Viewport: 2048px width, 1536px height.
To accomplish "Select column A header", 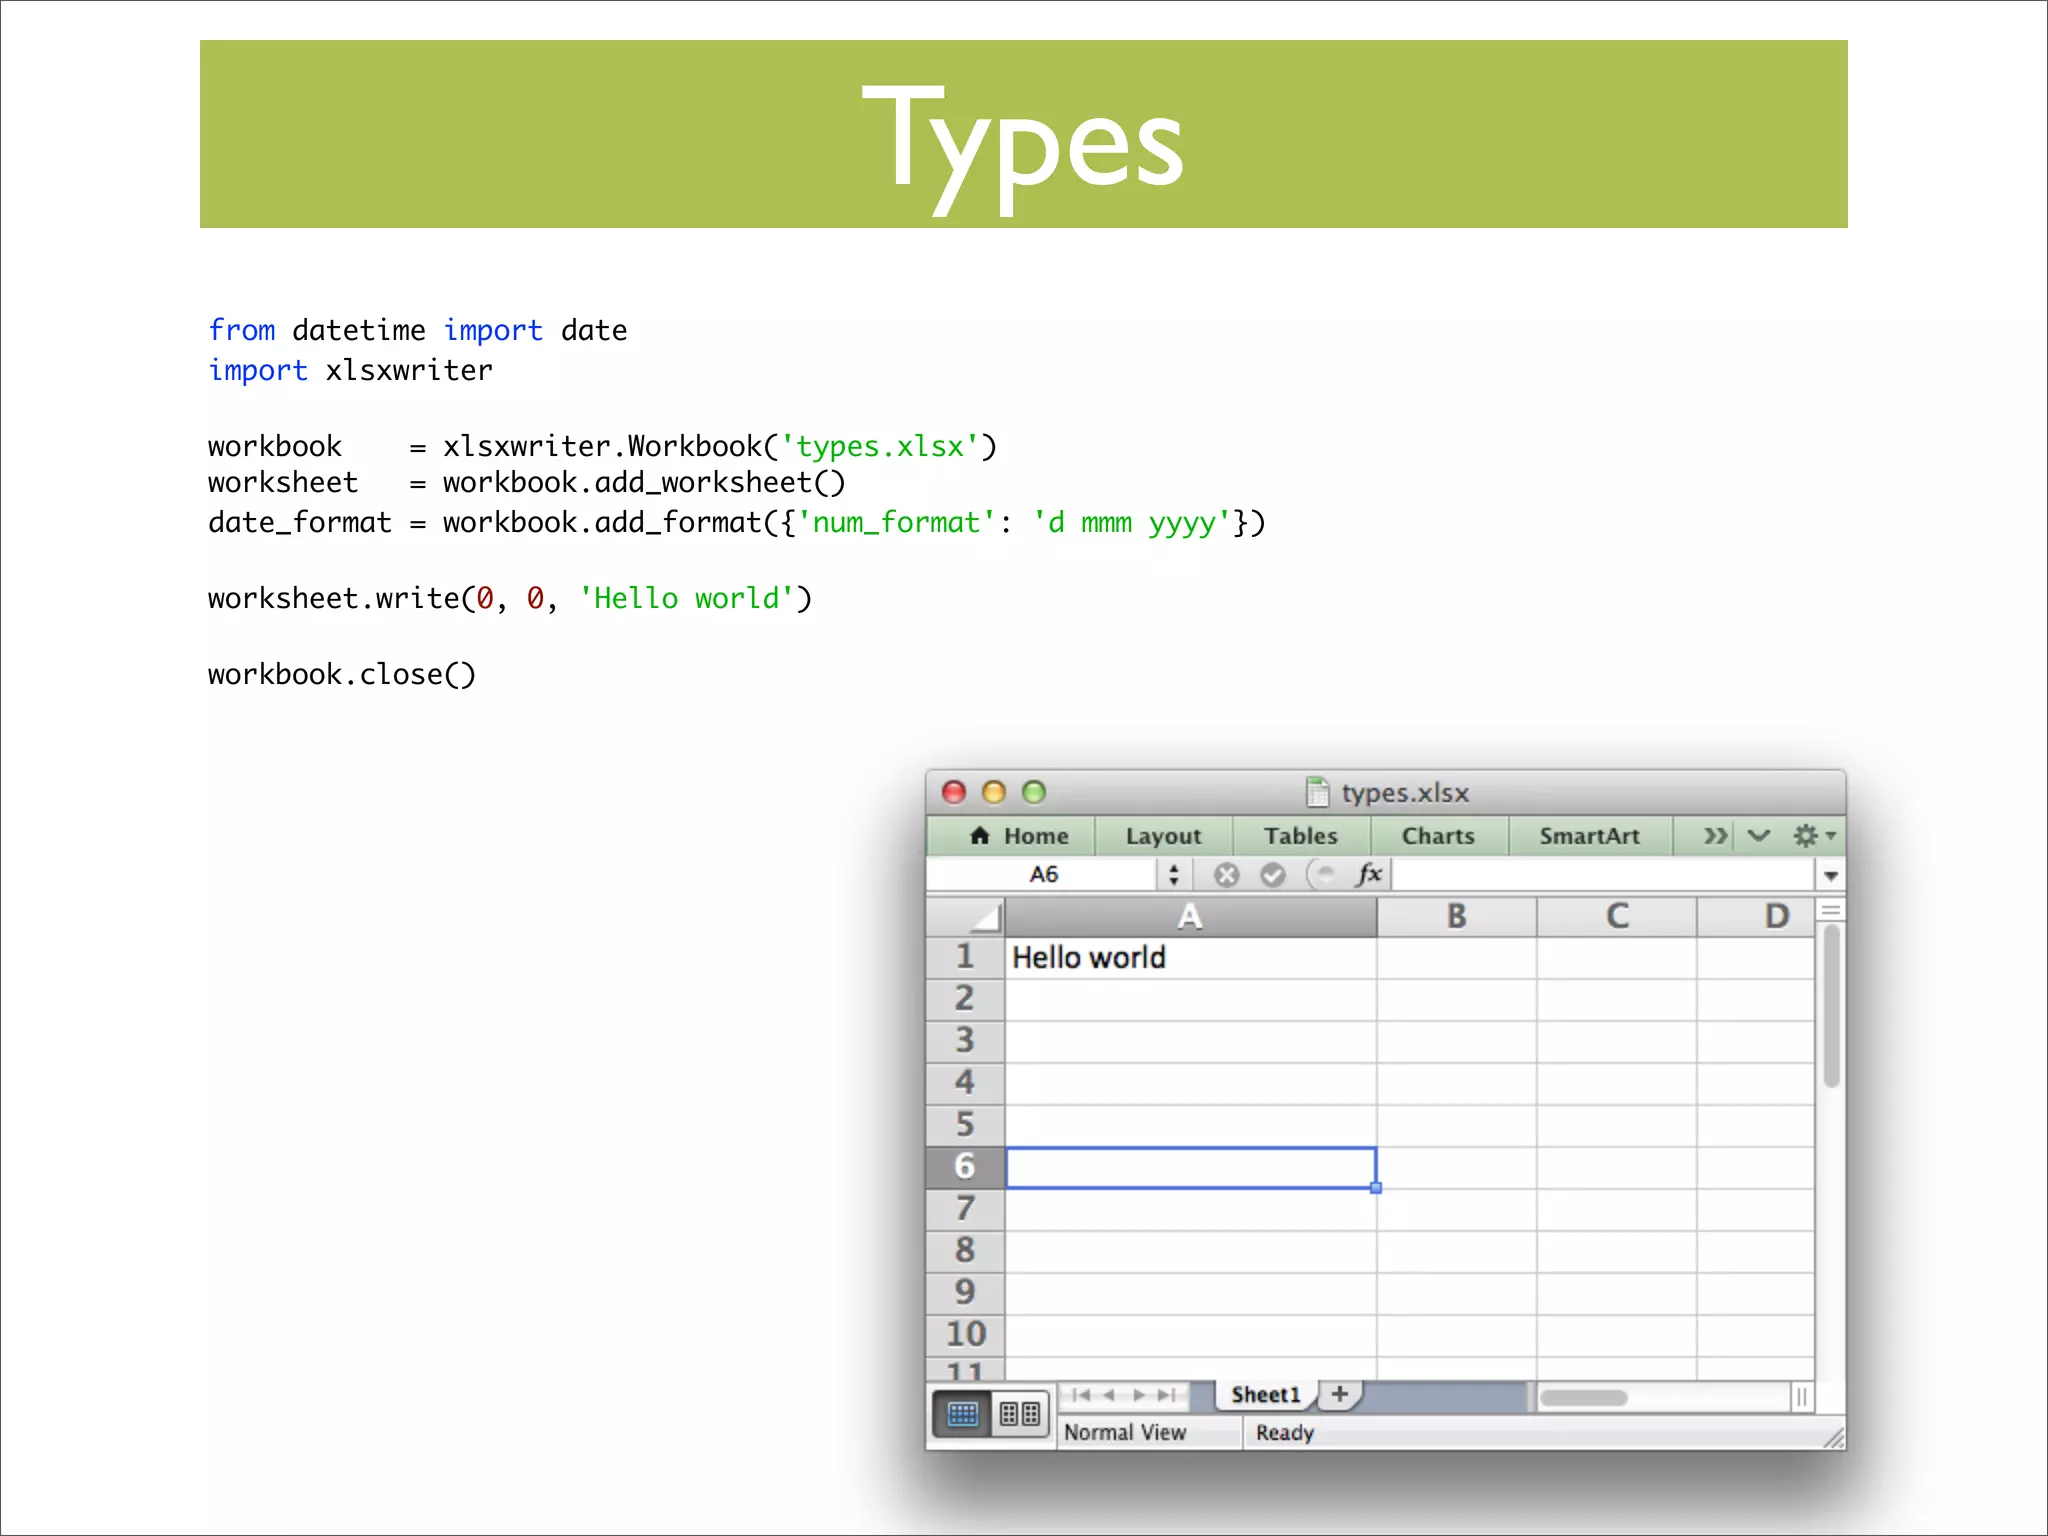I will (x=1190, y=916).
